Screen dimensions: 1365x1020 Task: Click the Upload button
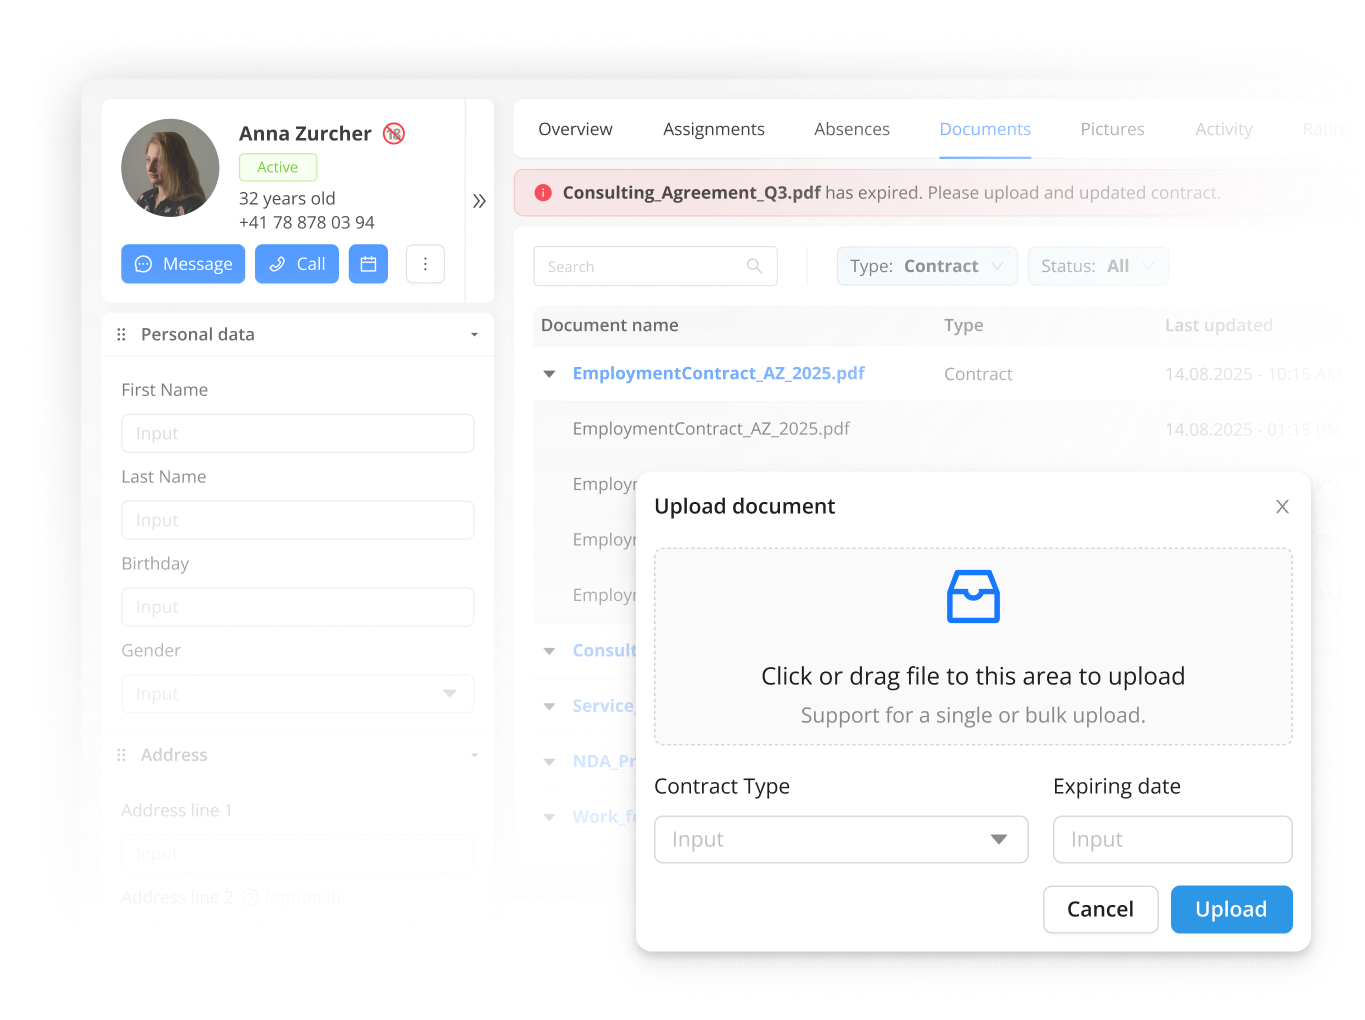pos(1230,909)
